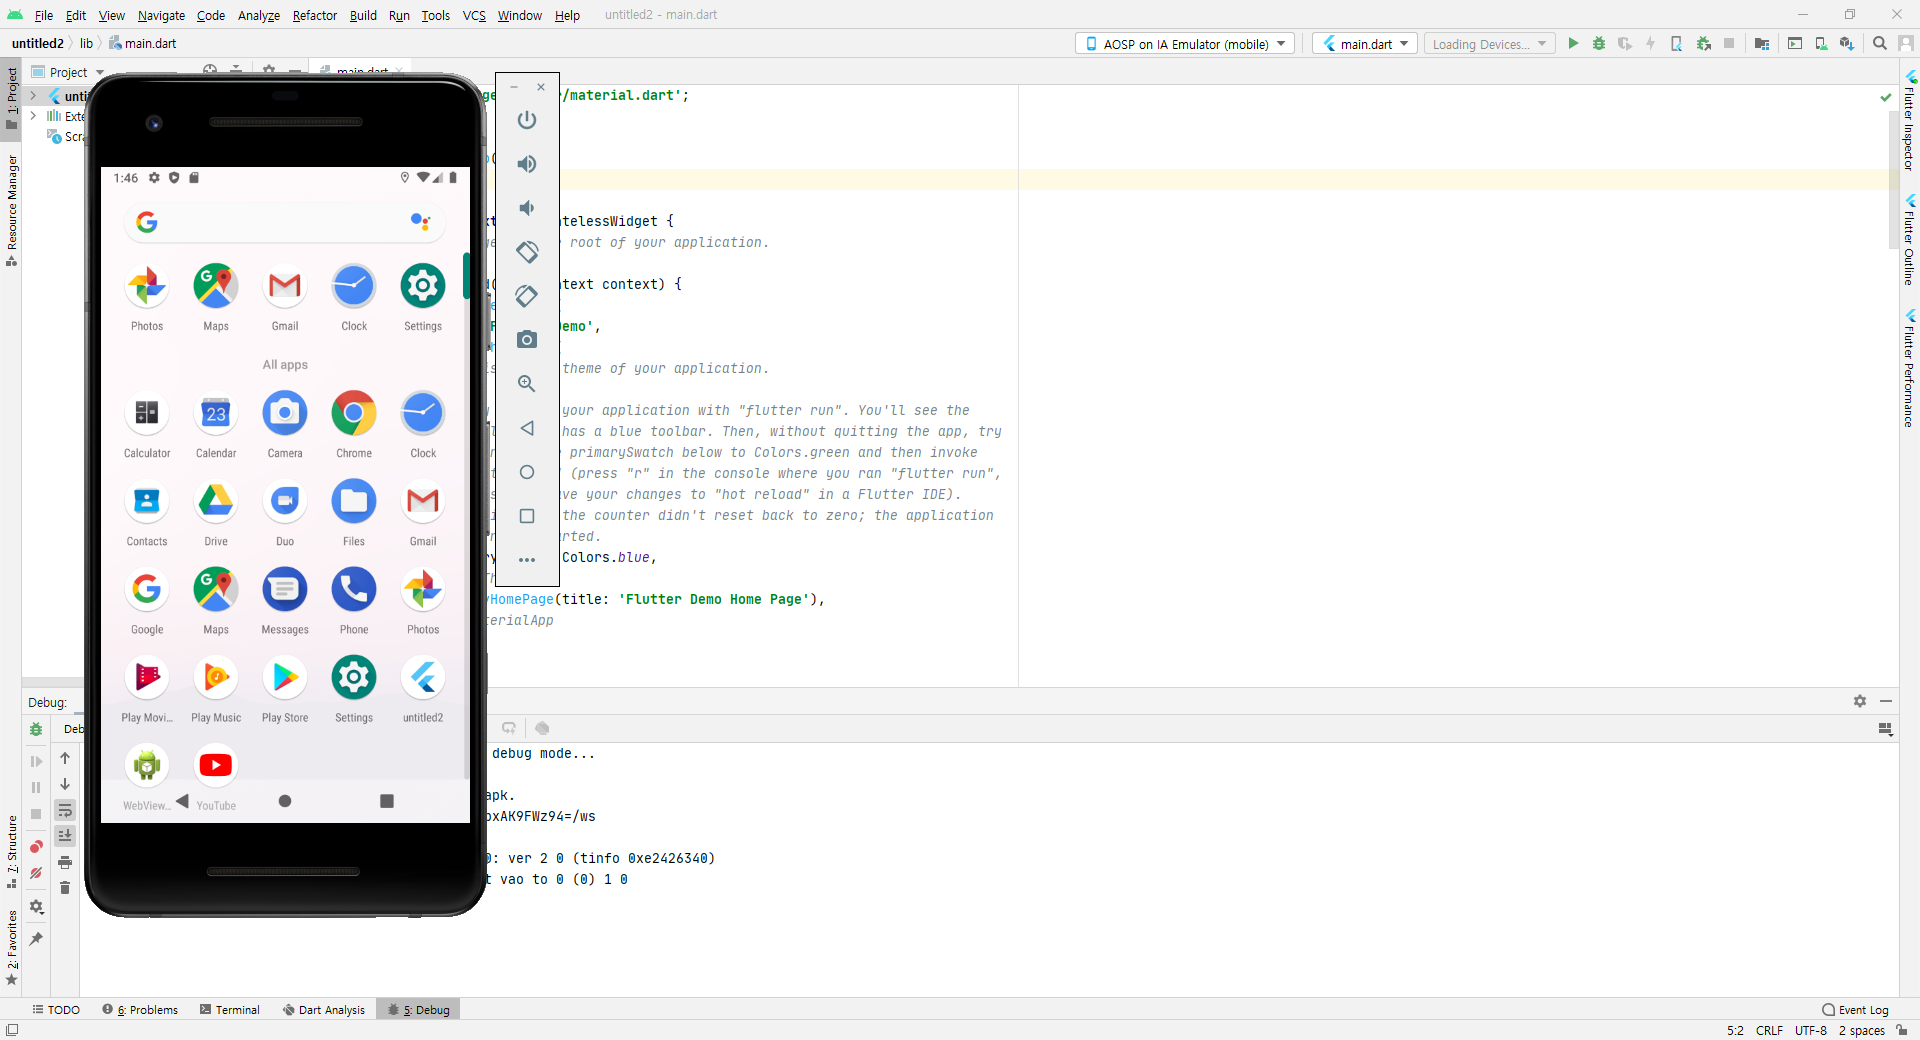Click the emulator toolbar Back triangle
1920x1040 pixels.
coord(527,428)
